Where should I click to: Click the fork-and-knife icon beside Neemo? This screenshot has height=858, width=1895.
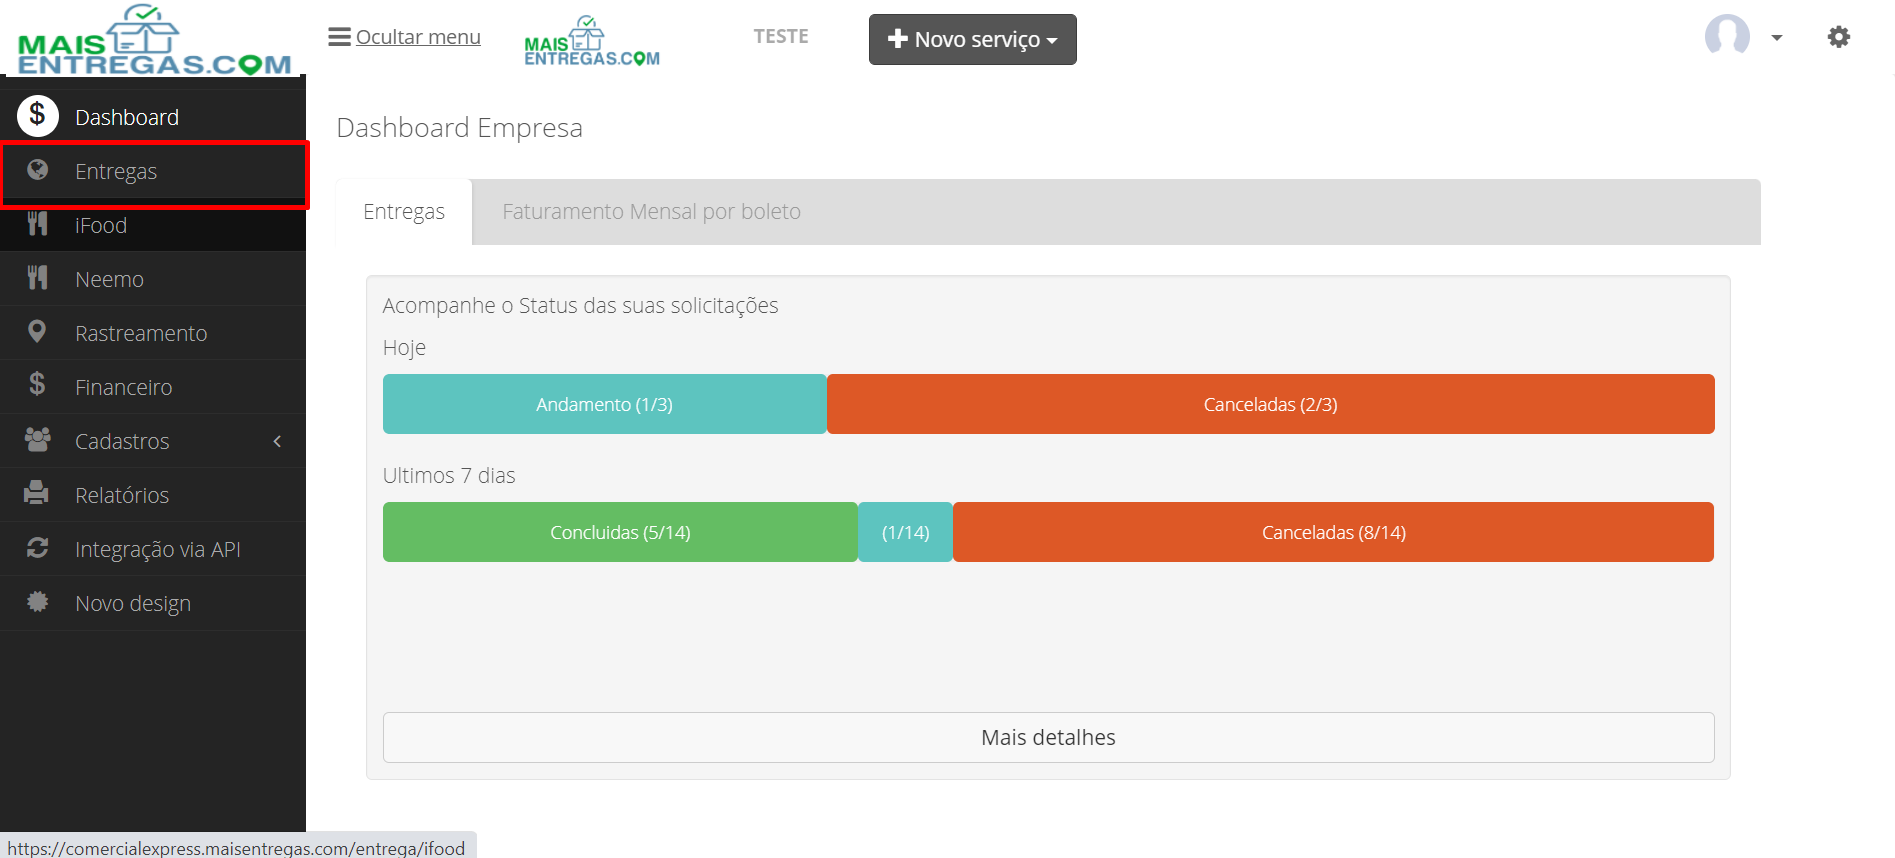[38, 278]
